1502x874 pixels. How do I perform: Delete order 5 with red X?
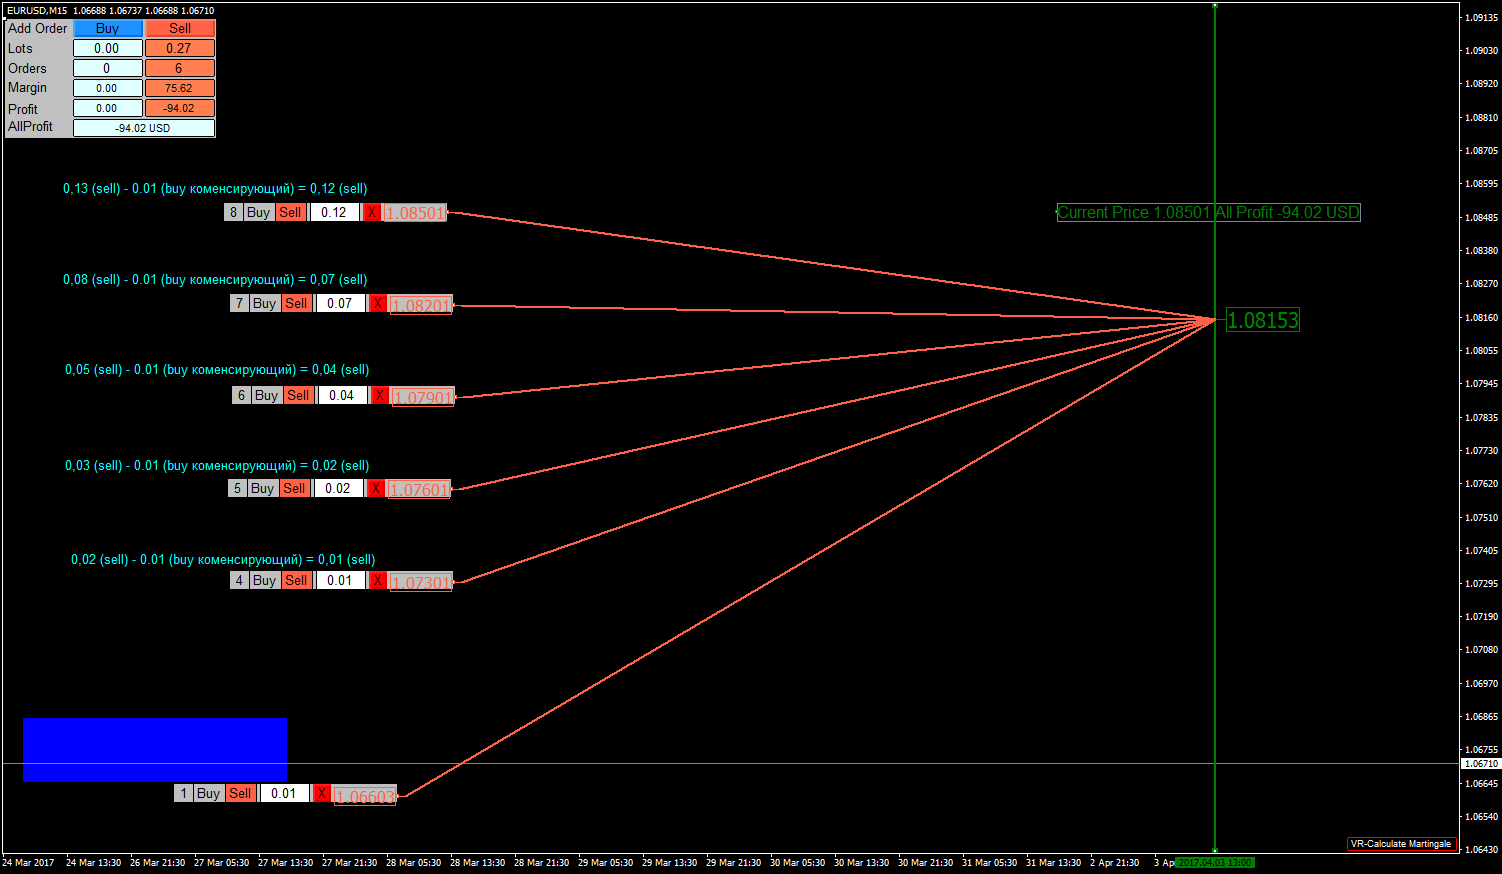pyautogui.click(x=376, y=488)
